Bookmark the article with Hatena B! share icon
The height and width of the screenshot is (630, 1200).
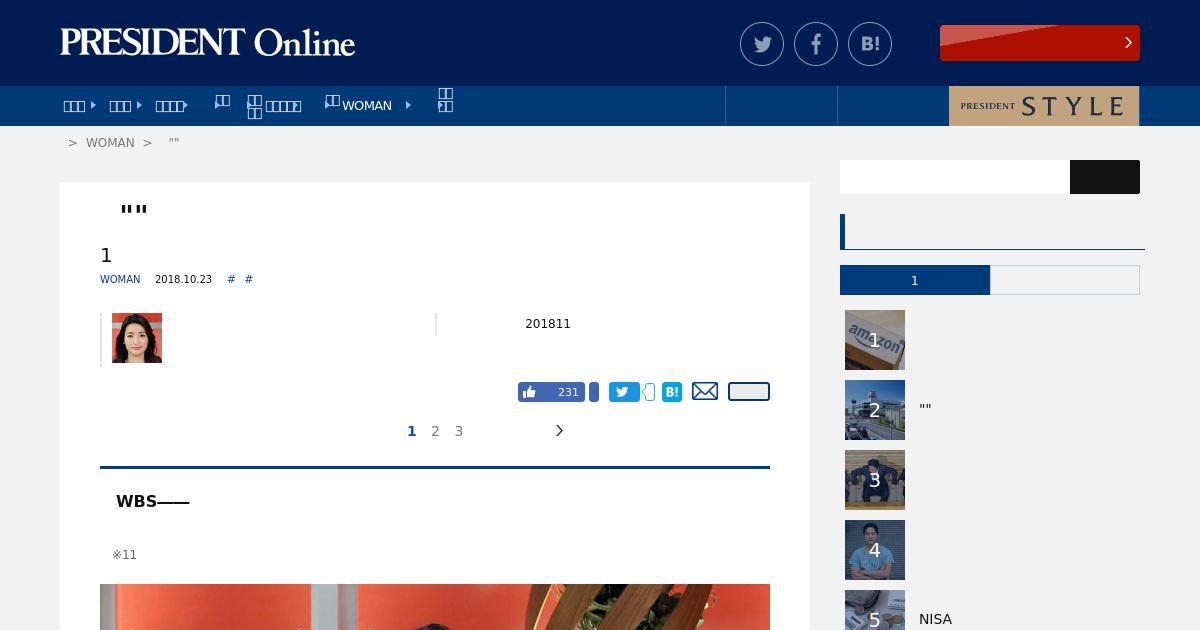(x=672, y=392)
